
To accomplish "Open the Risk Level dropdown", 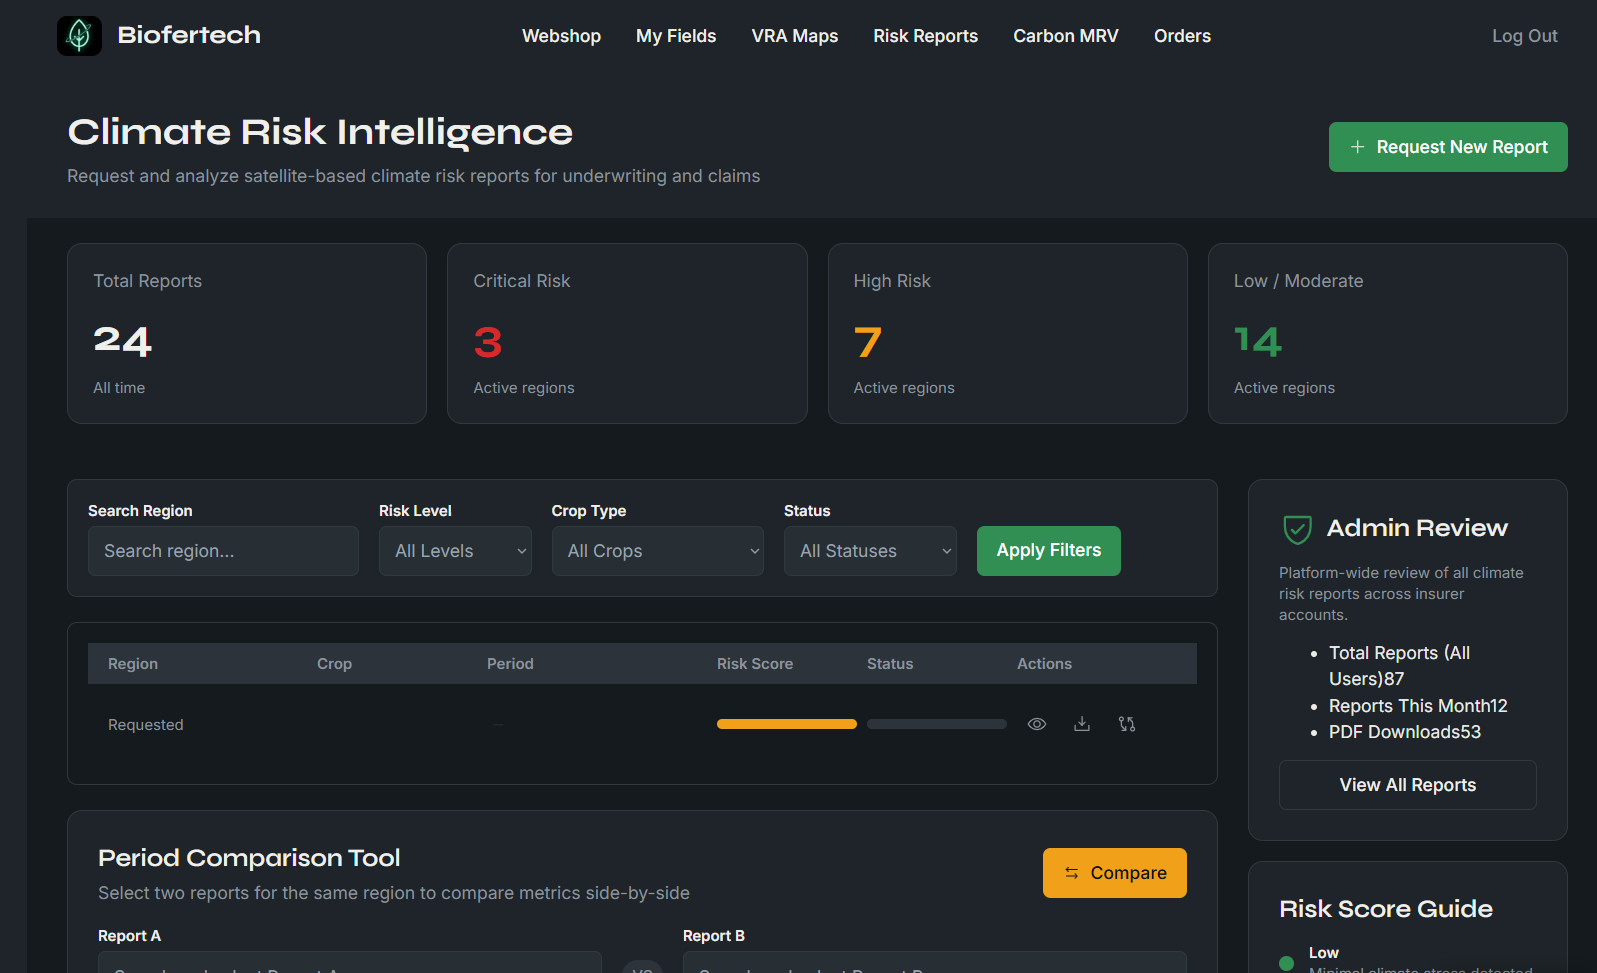I will coord(455,551).
